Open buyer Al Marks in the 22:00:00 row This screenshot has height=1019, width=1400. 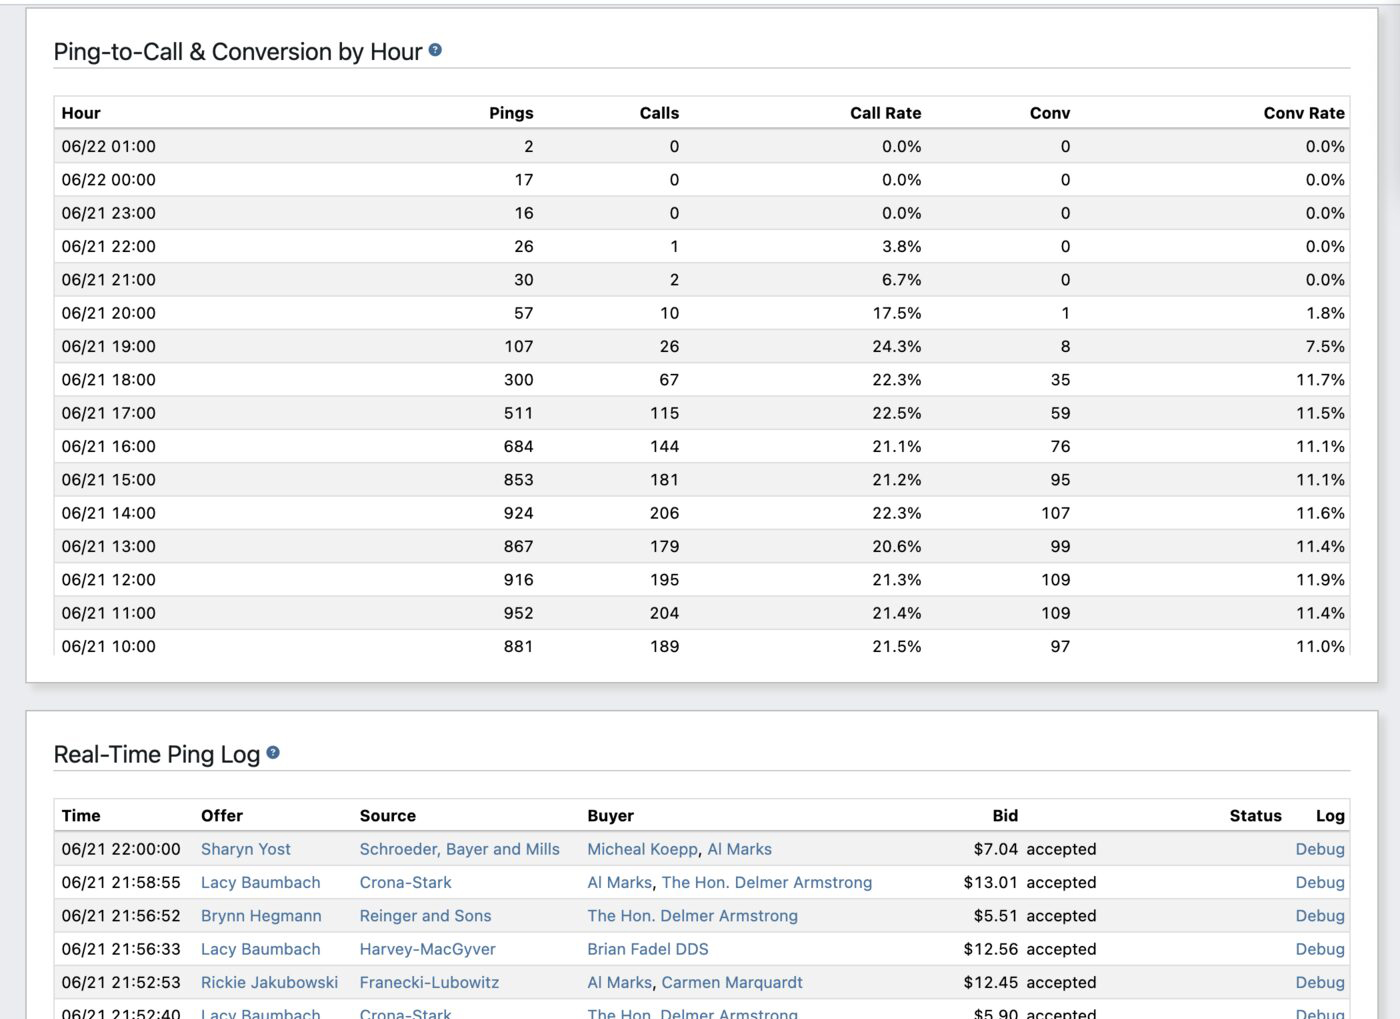(x=740, y=849)
